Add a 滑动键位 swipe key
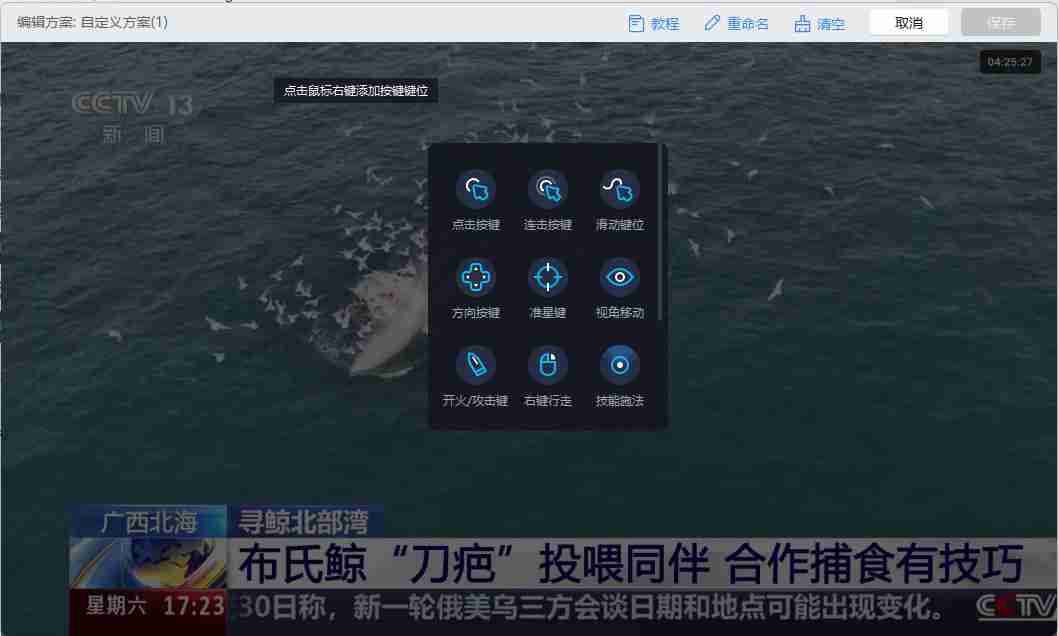 click(x=619, y=189)
